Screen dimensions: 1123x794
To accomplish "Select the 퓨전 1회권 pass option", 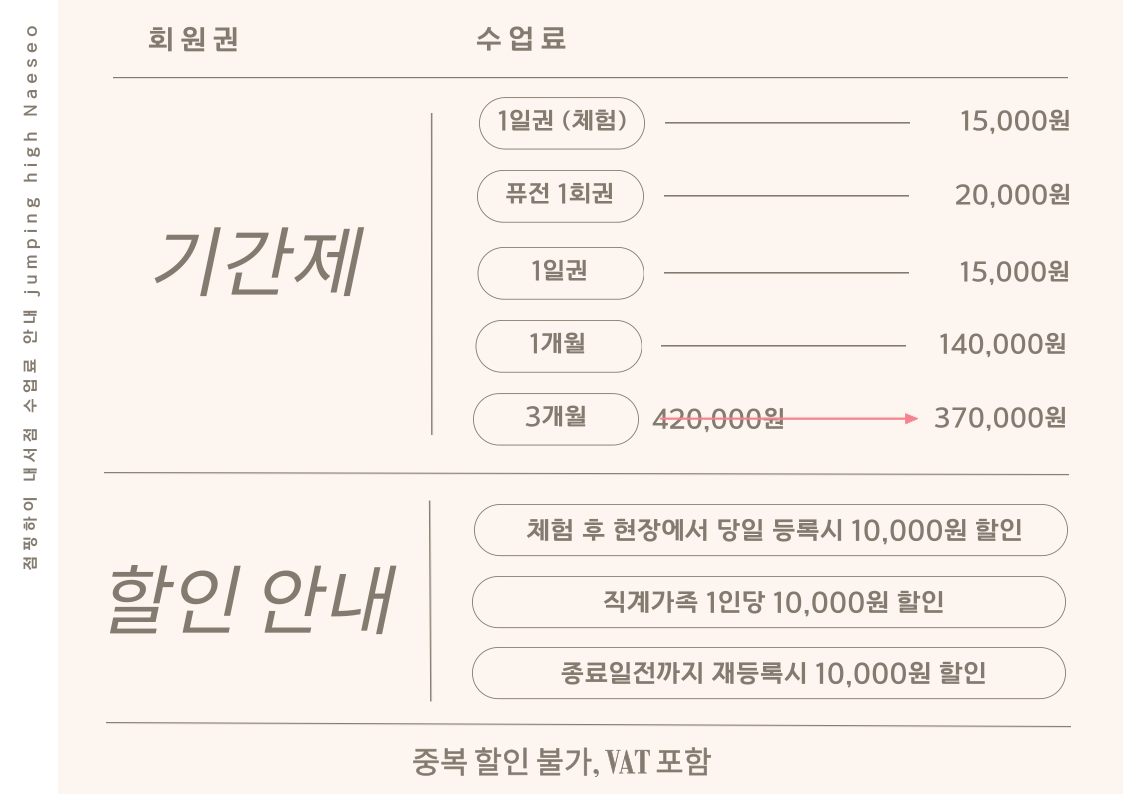I will (559, 197).
